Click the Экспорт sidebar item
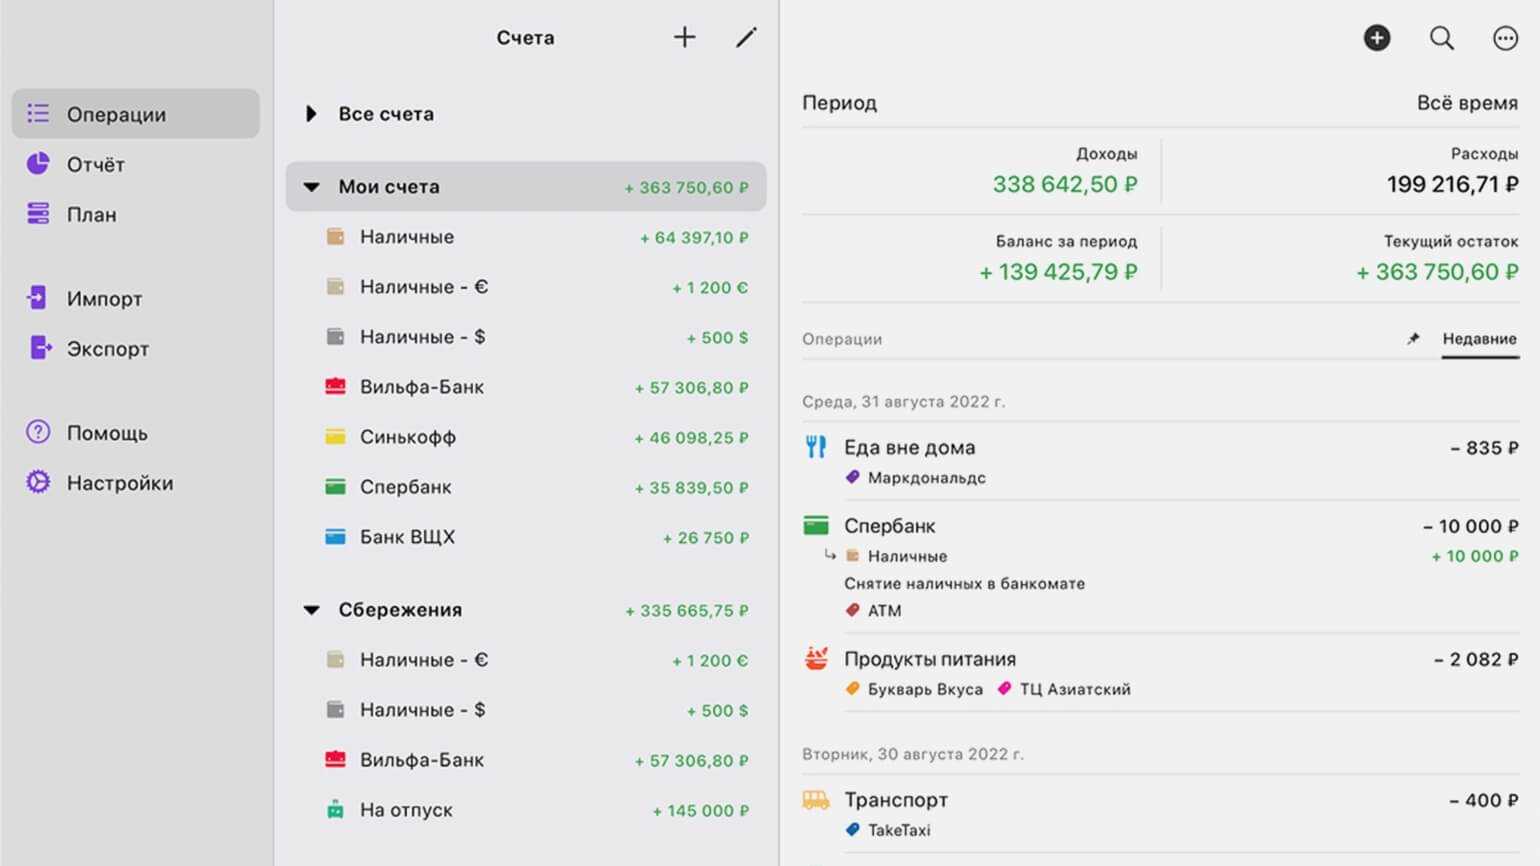Screen dimensions: 1540x866 point(107,349)
